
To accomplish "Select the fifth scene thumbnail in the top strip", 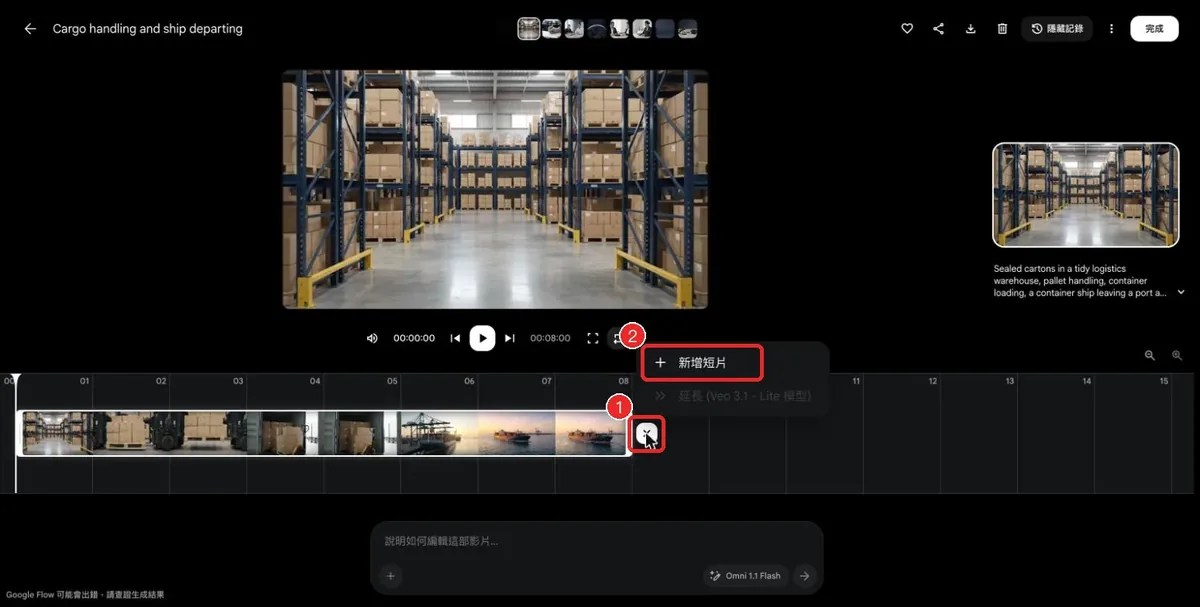I will coord(620,29).
